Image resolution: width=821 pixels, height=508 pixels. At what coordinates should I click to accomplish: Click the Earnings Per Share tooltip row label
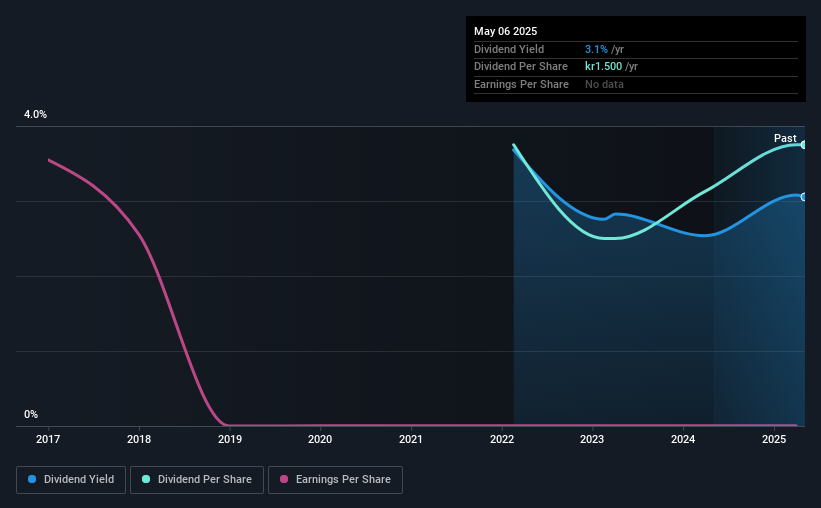521,84
